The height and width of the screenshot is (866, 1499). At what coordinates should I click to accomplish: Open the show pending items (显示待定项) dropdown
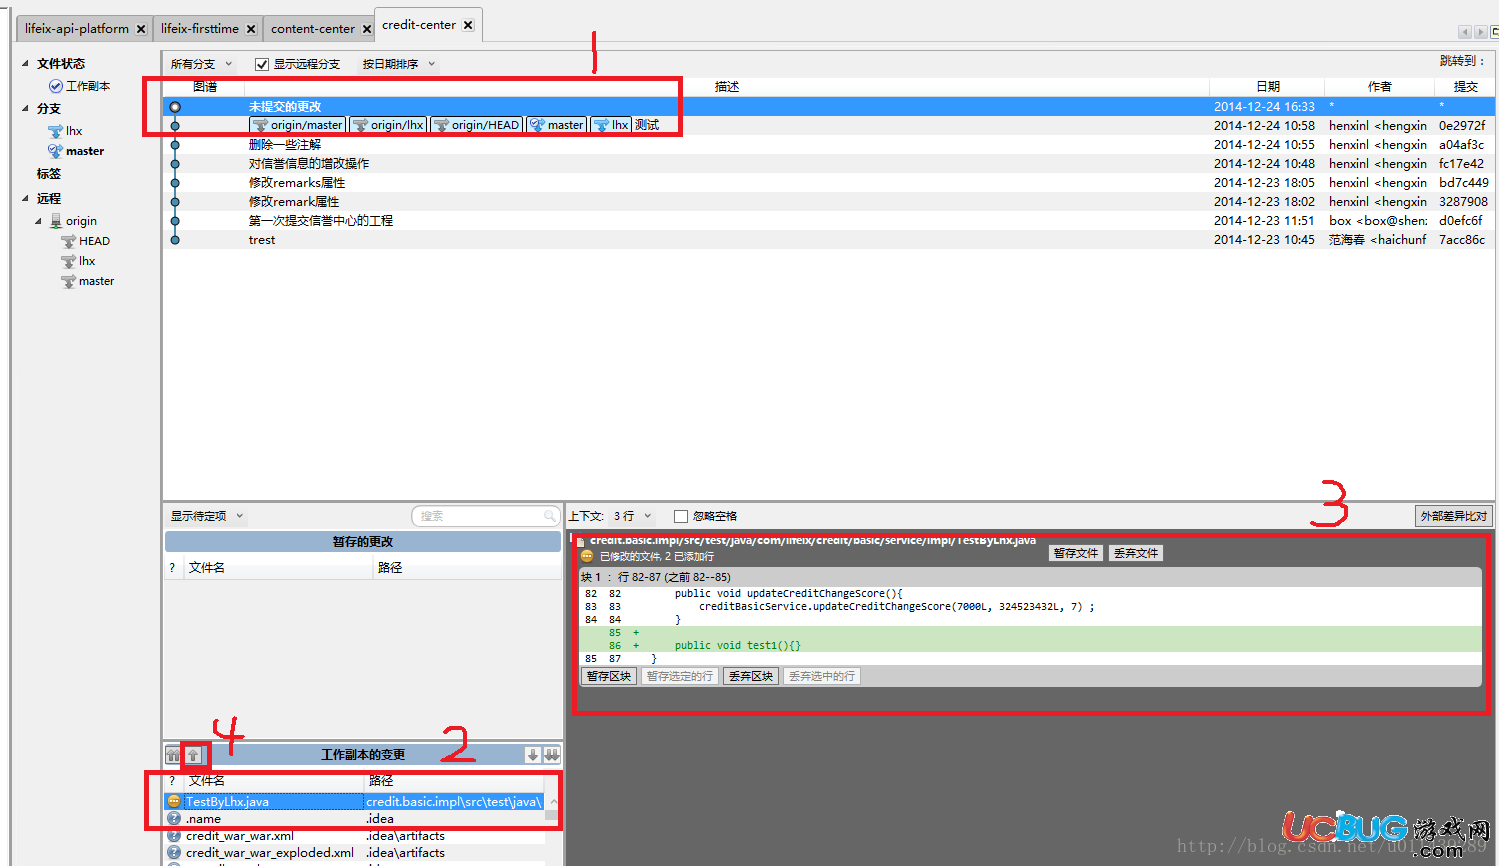click(x=206, y=516)
